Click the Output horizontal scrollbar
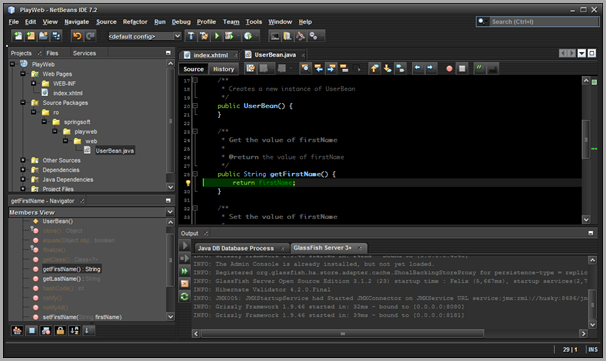 342,333
